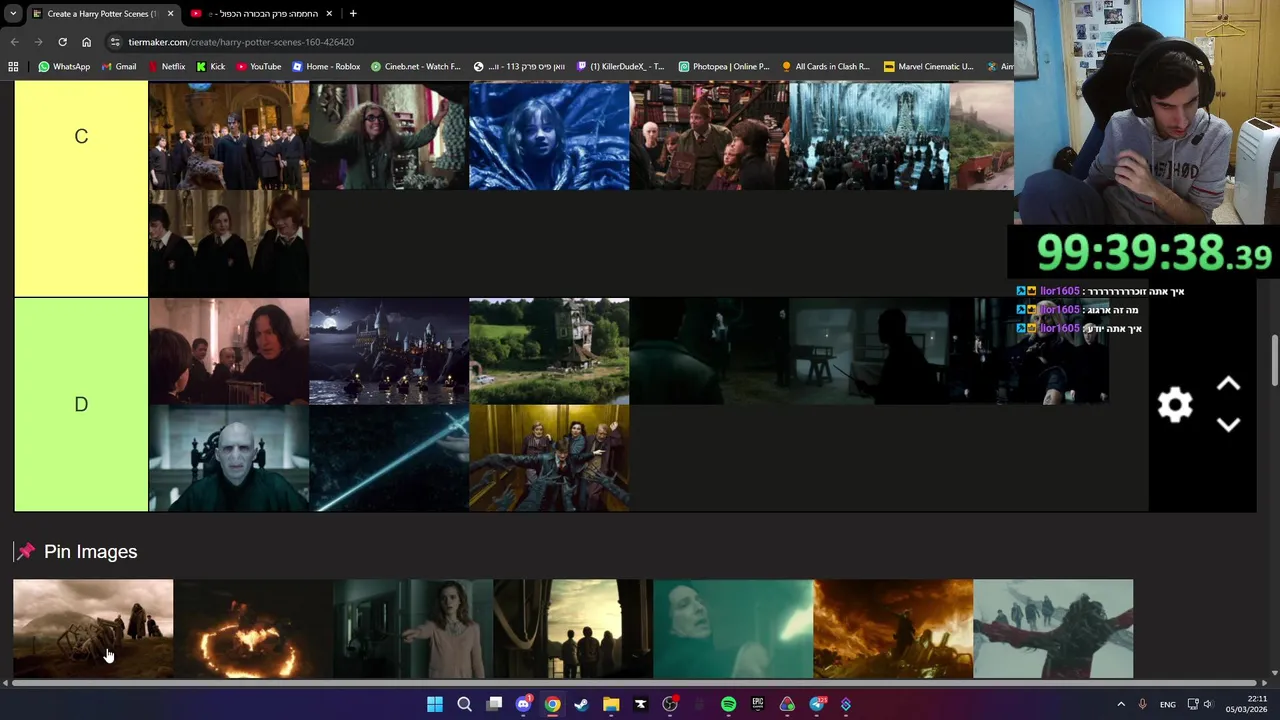Select the Burrow house image in D tier
This screenshot has height=720, width=1280.
(549, 351)
